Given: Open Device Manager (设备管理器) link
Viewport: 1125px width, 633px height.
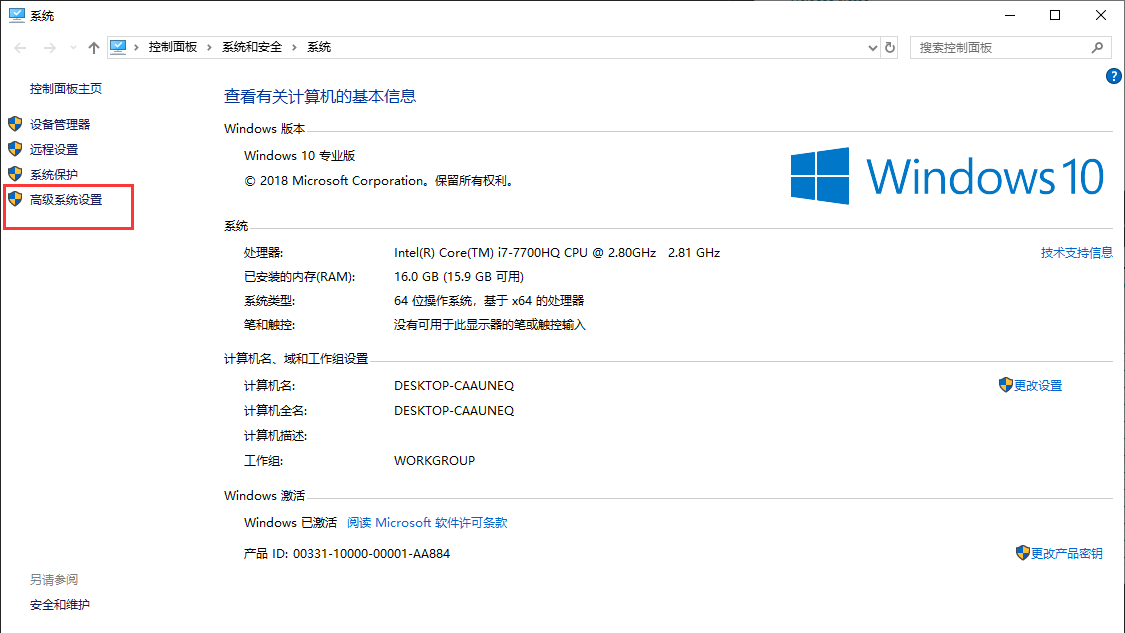Looking at the screenshot, I should [60, 124].
